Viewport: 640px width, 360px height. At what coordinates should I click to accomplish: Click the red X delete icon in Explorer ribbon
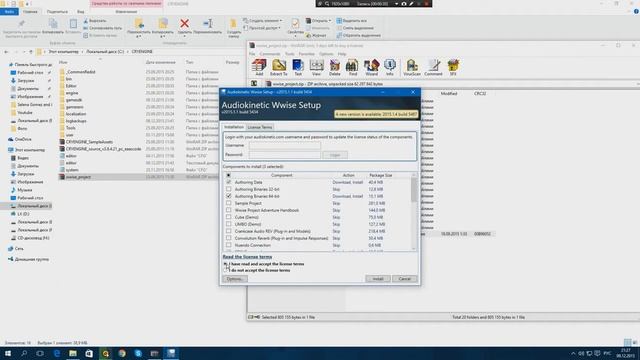click(184, 24)
